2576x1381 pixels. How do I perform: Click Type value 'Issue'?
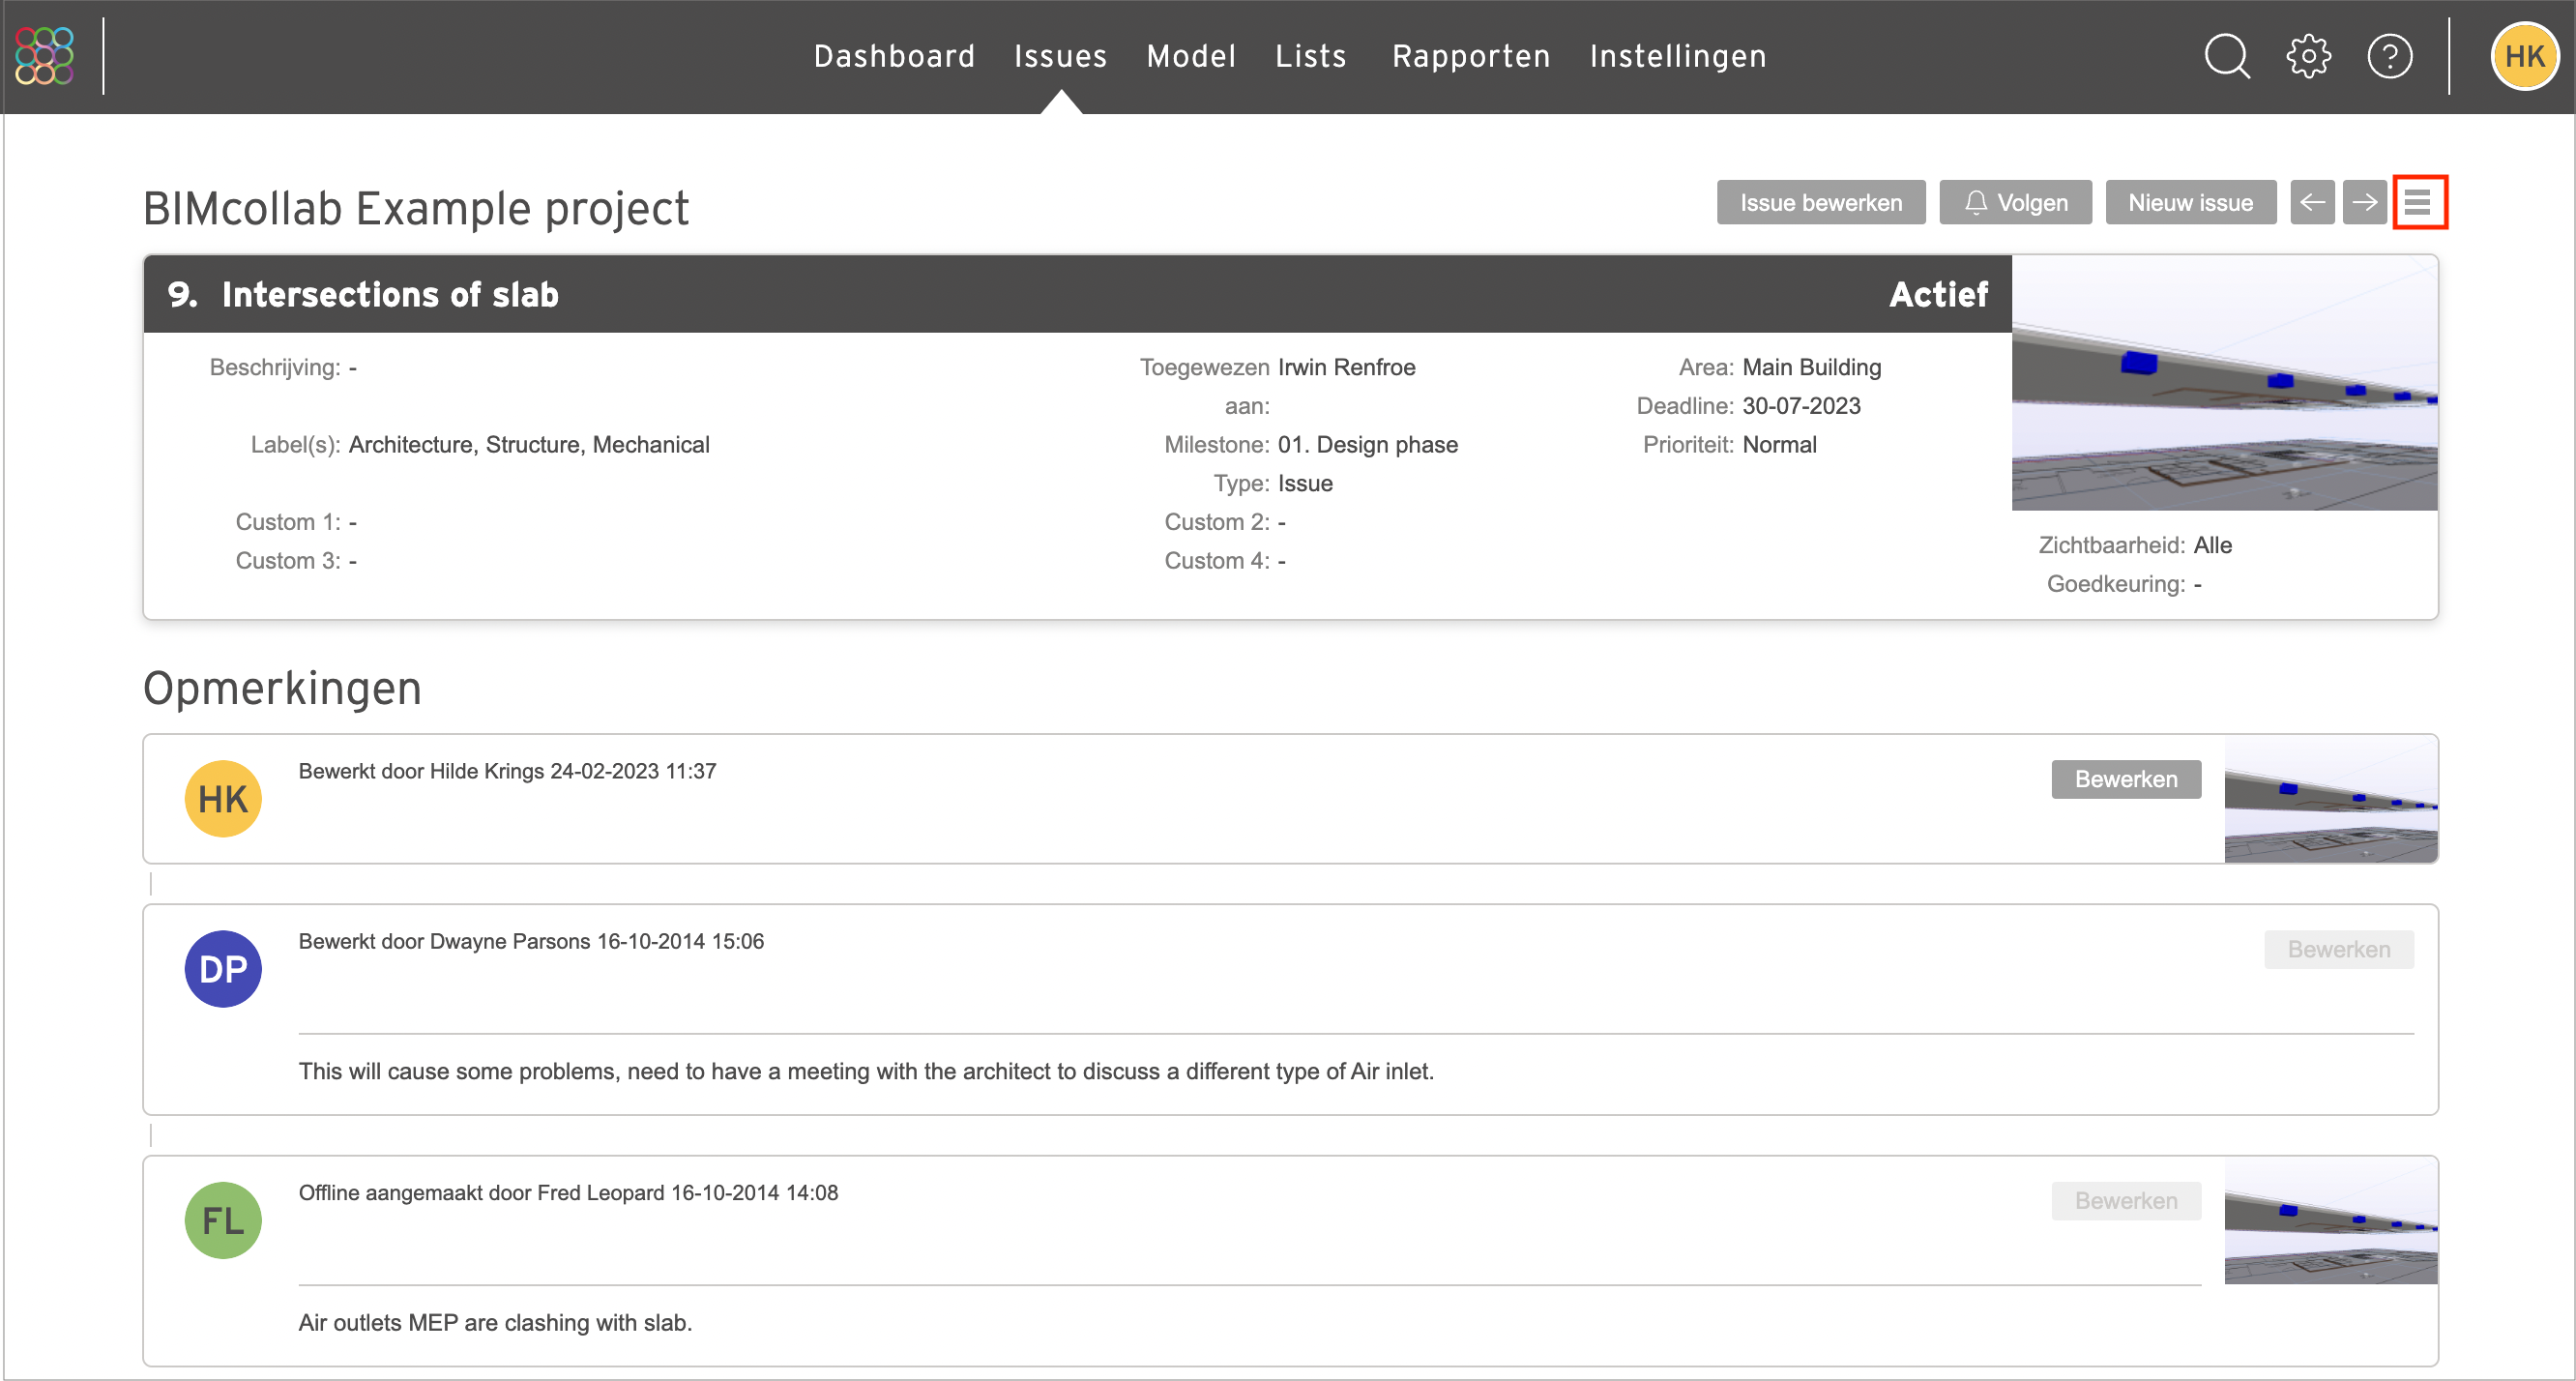pyautogui.click(x=1305, y=485)
